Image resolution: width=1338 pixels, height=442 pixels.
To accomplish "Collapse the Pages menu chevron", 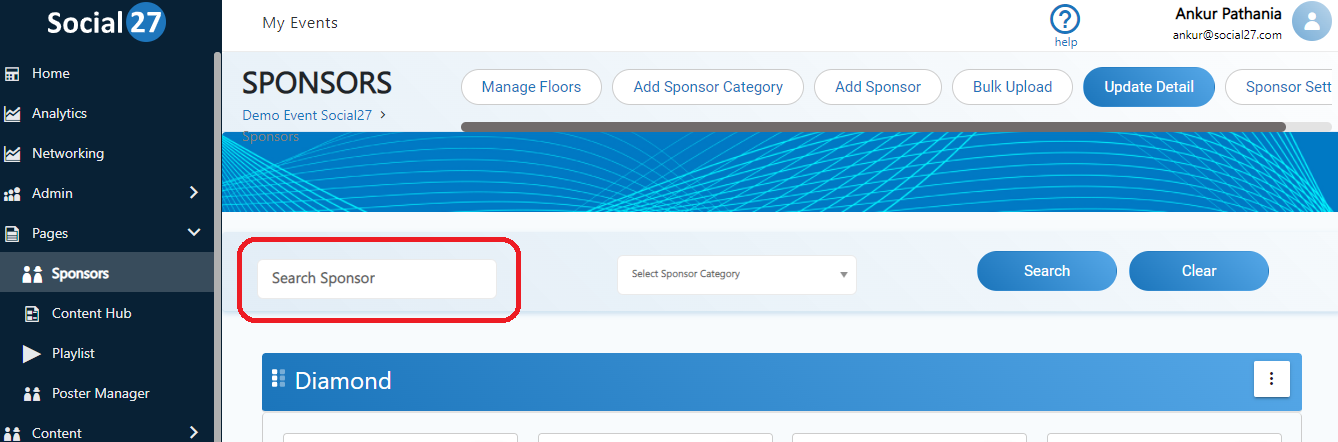I will coord(194,233).
